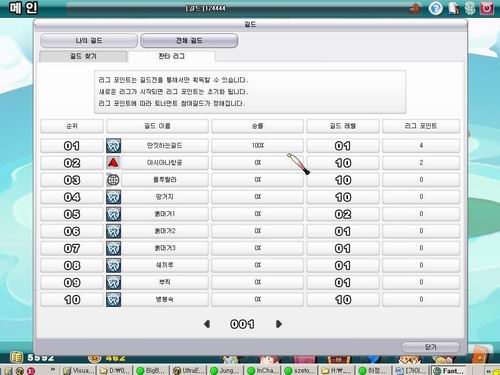This screenshot has height=375, width=500.
Task: Click guild emblem in rank 06 row
Action: point(113,231)
